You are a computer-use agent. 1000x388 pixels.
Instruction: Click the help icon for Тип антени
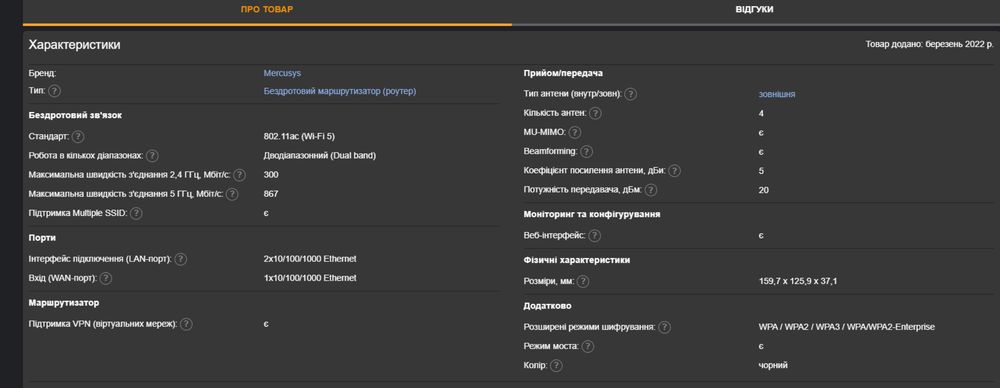(630, 94)
